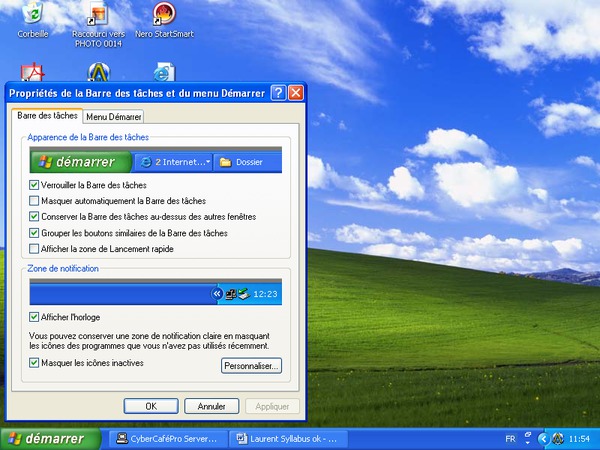Enable Masquer automatiquement la Barre des tâches
Viewport: 600px width, 450px height.
[35, 201]
